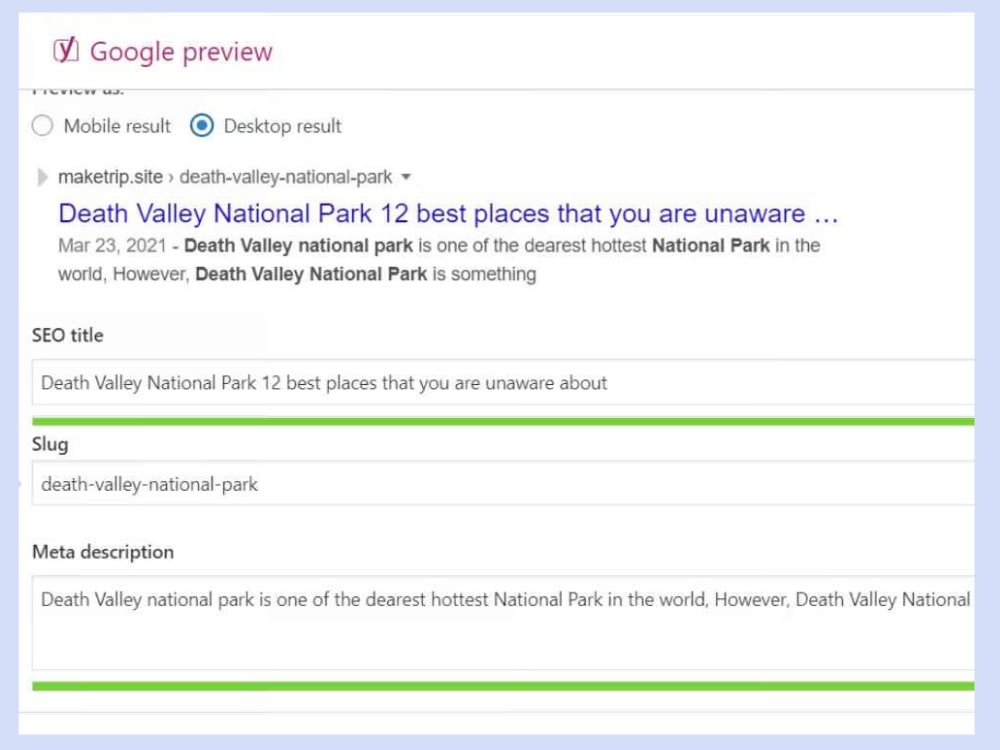Click the Slug field label
This screenshot has height=750, width=1000.
(x=50, y=444)
